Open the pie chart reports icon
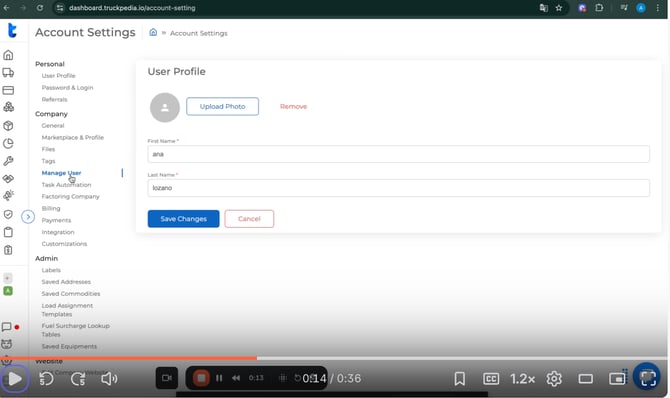This screenshot has height=398, width=670. coord(8,143)
